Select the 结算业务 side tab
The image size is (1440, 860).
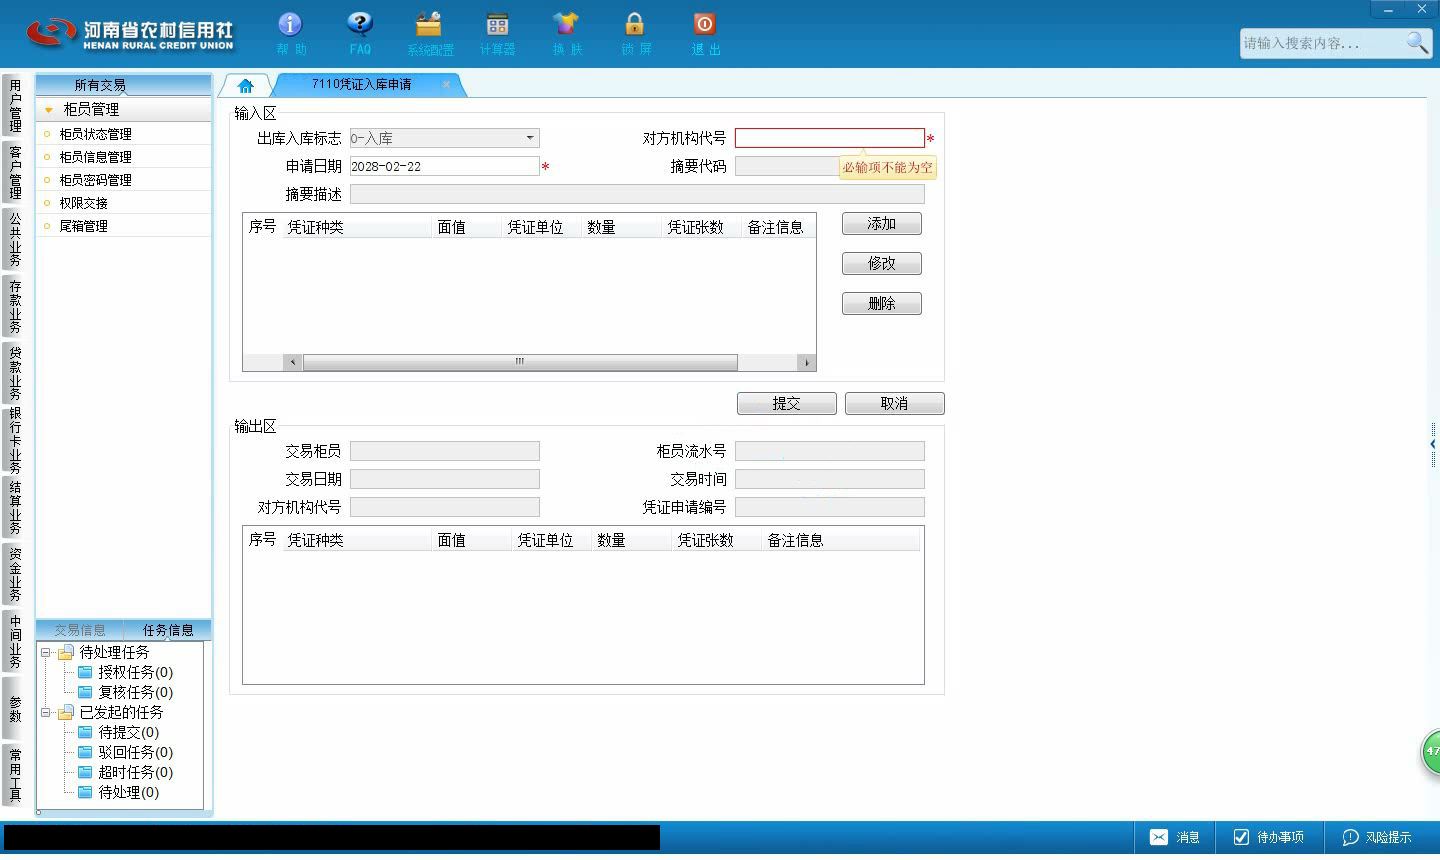click(x=15, y=508)
